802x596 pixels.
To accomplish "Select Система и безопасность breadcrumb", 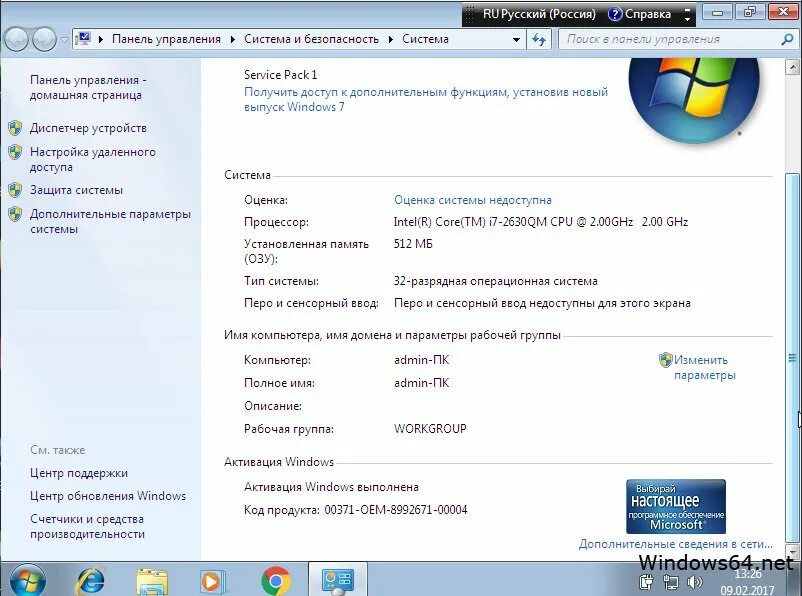I will 311,39.
